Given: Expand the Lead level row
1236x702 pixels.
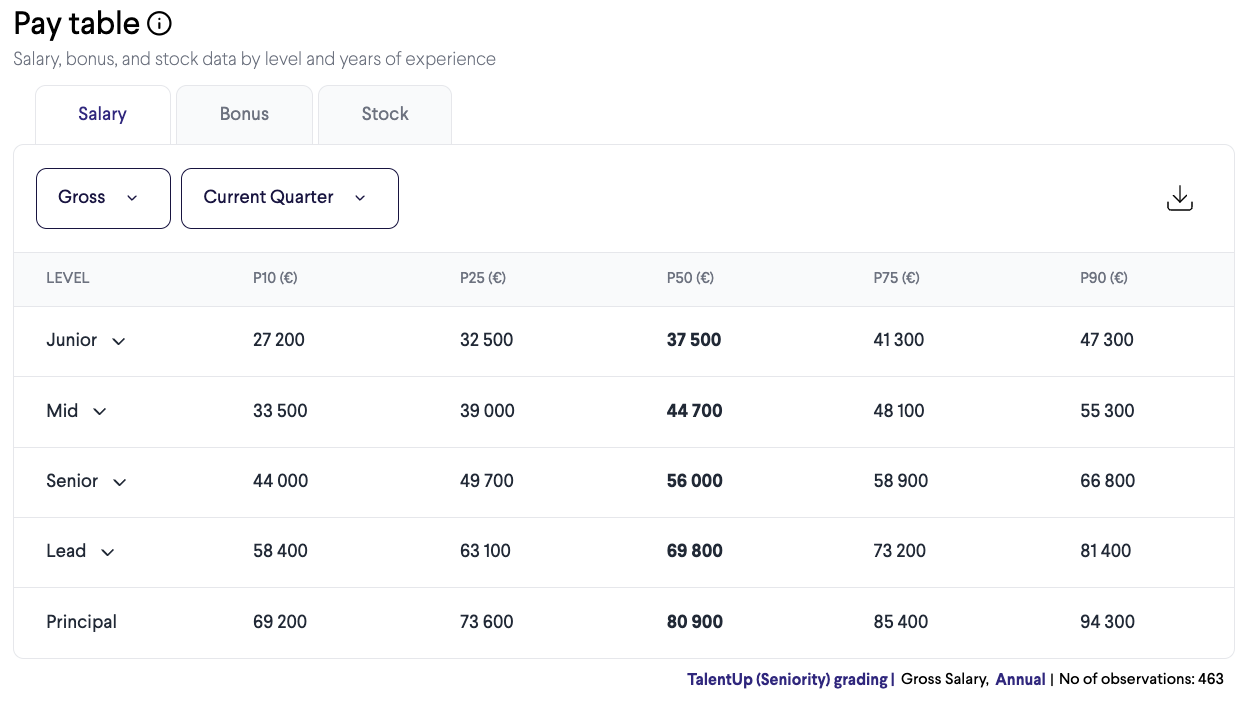Looking at the screenshot, I should [107, 552].
